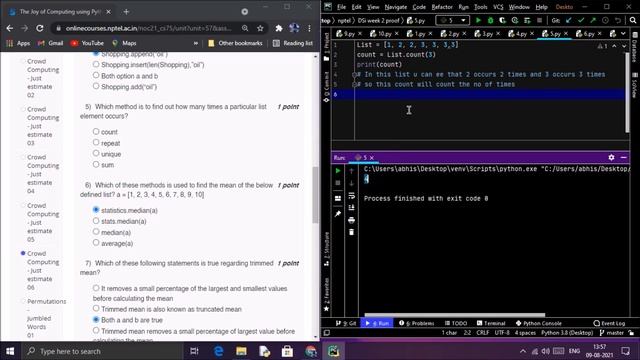Click the zoom magnifier in Chrome address bar
The height and width of the screenshot is (360, 640).
[x=245, y=28]
